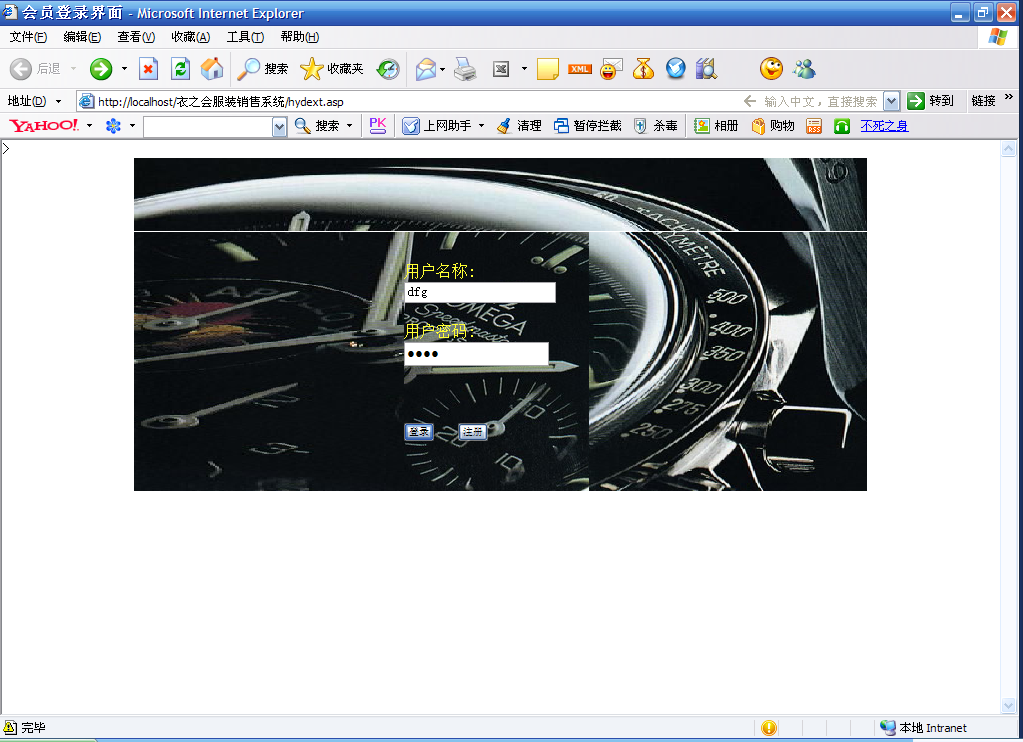1023x742 pixels.
Task: Click the Yahoo! logo in toolbar
Action: (44, 125)
